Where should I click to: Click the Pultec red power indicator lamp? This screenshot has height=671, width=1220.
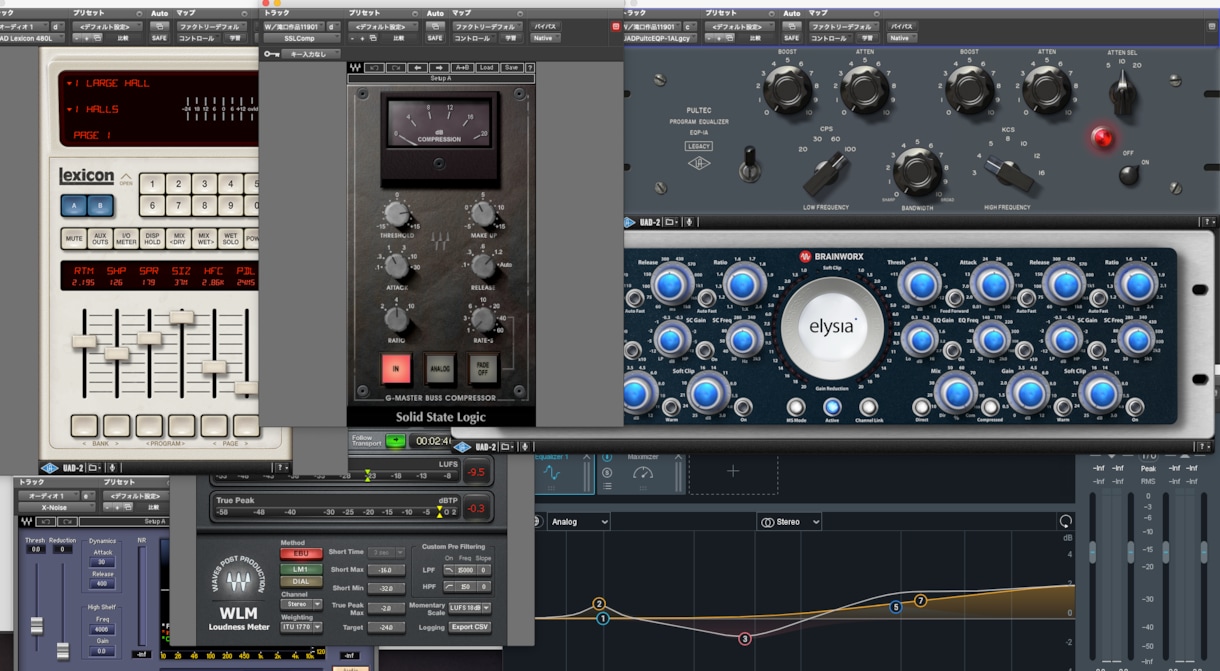click(1102, 138)
